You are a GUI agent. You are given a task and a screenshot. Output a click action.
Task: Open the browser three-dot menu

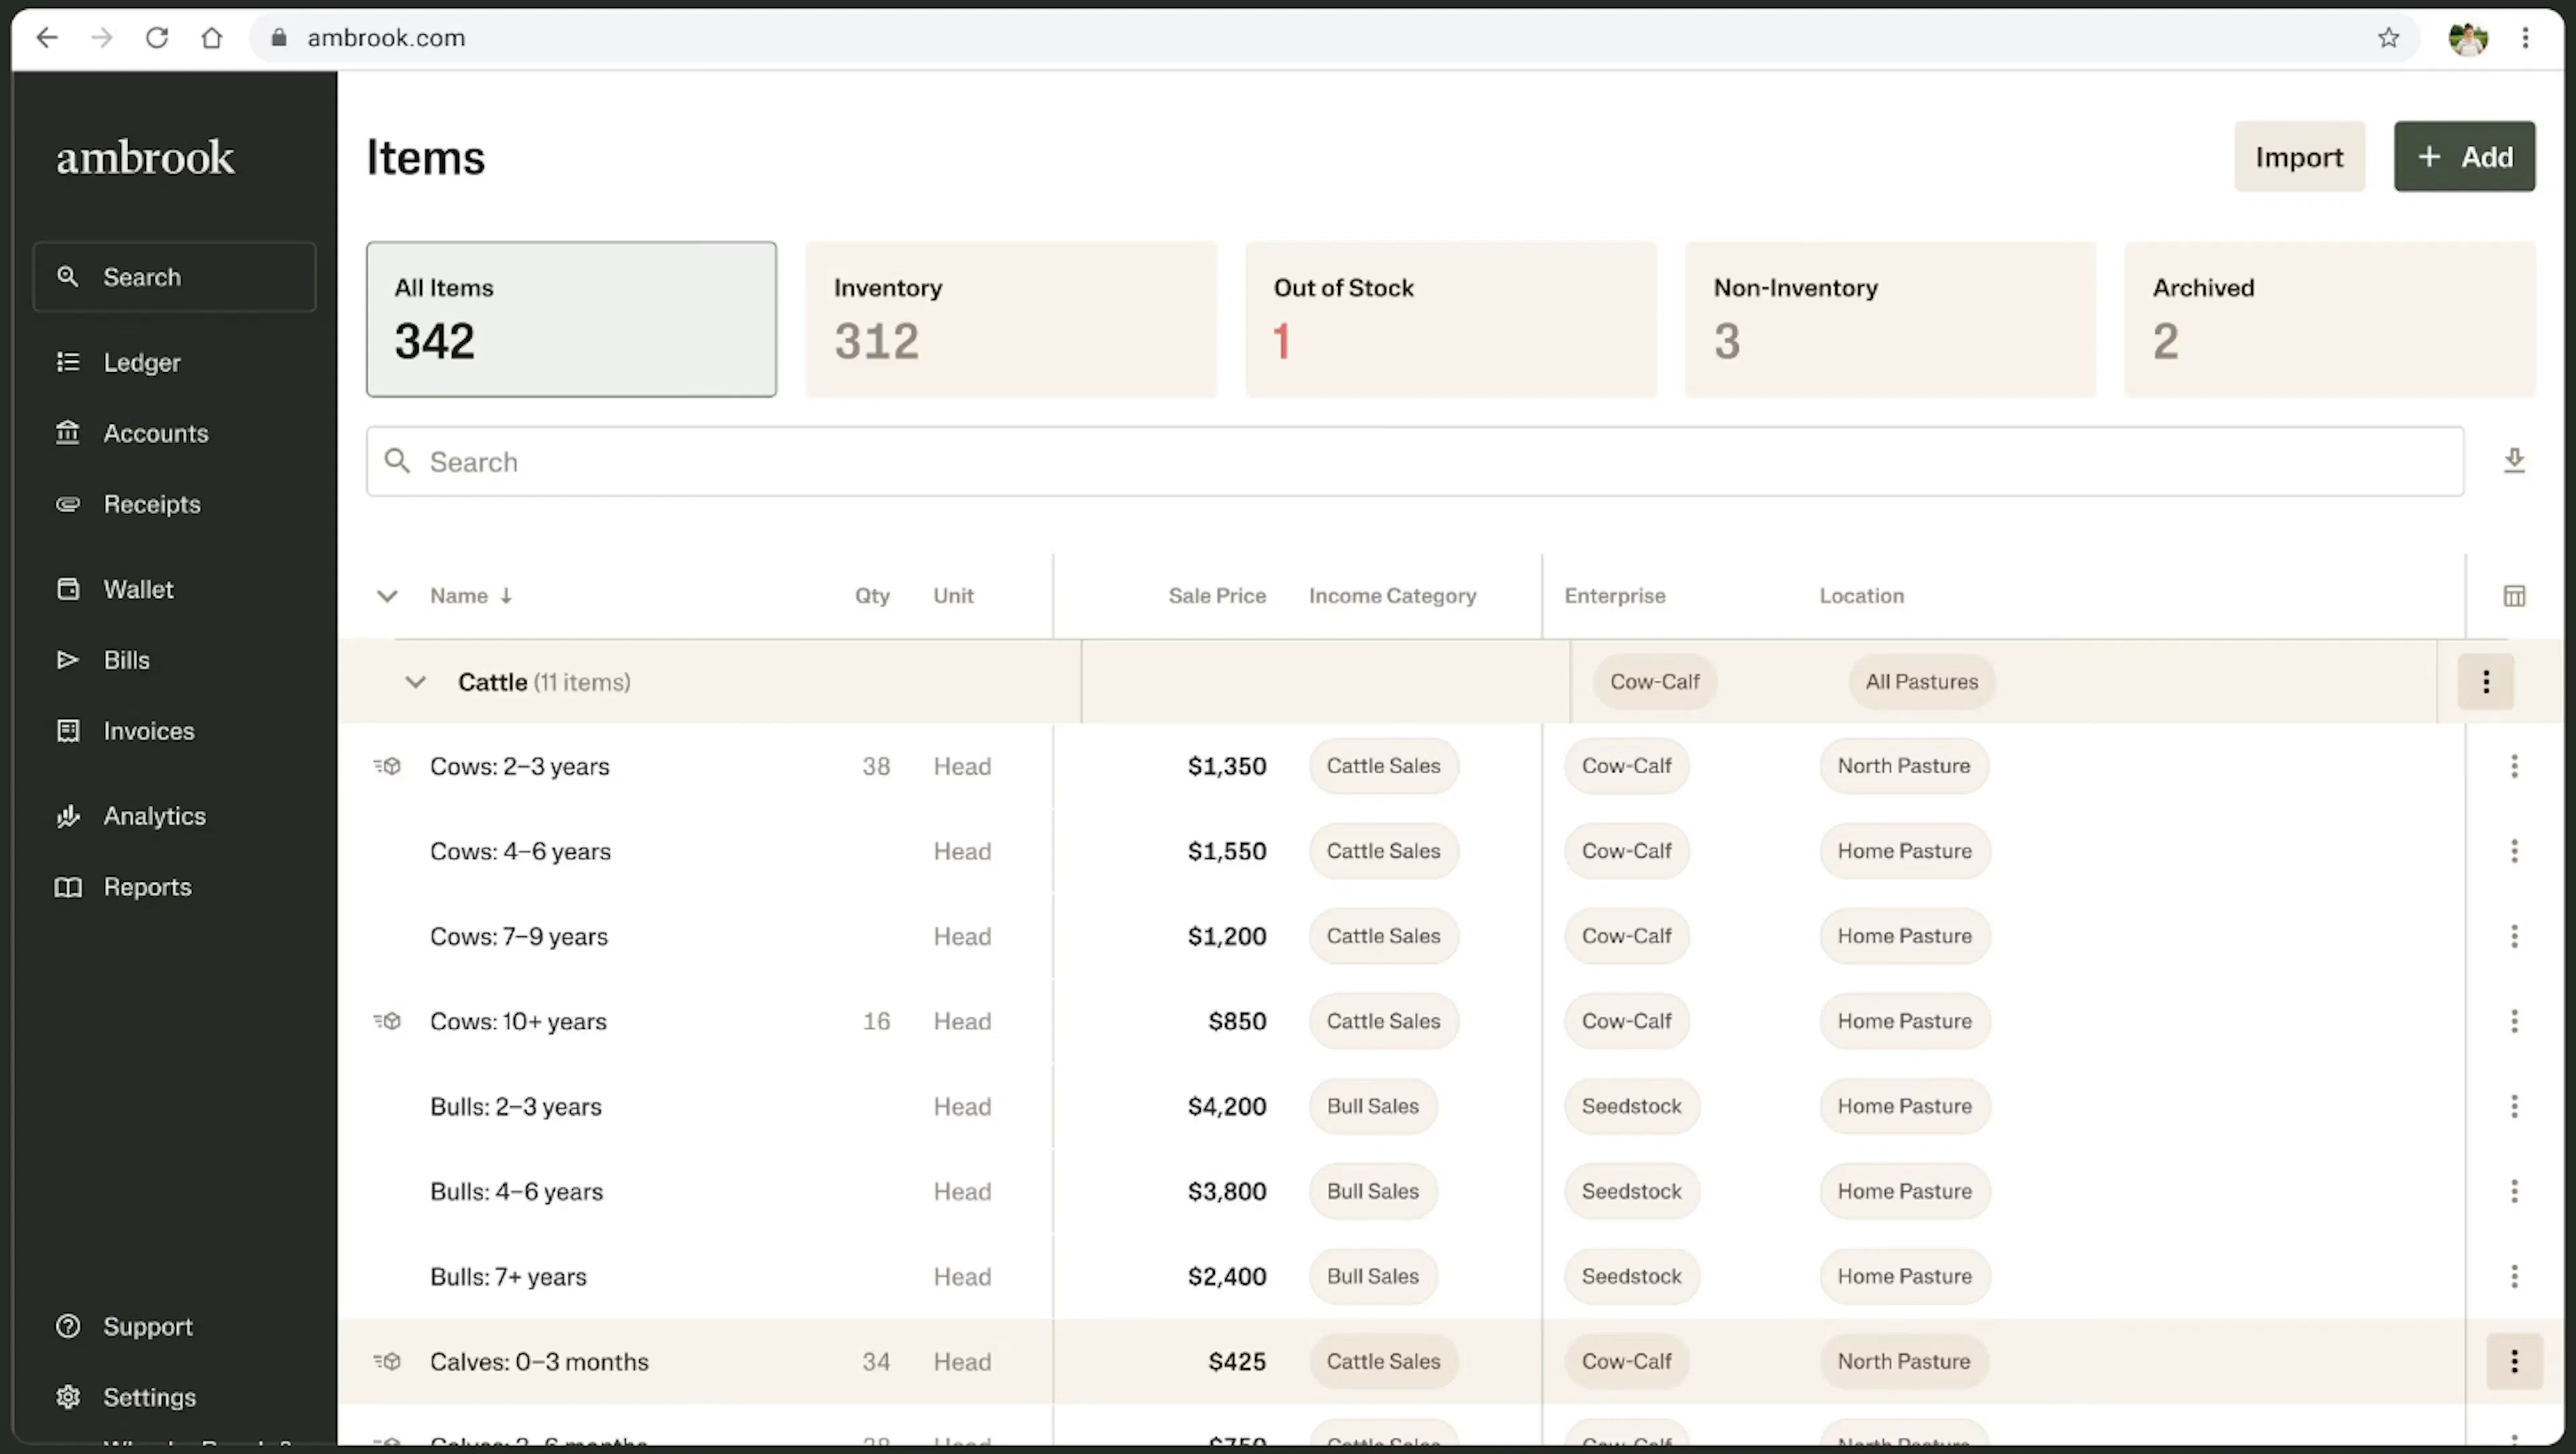[x=2525, y=38]
